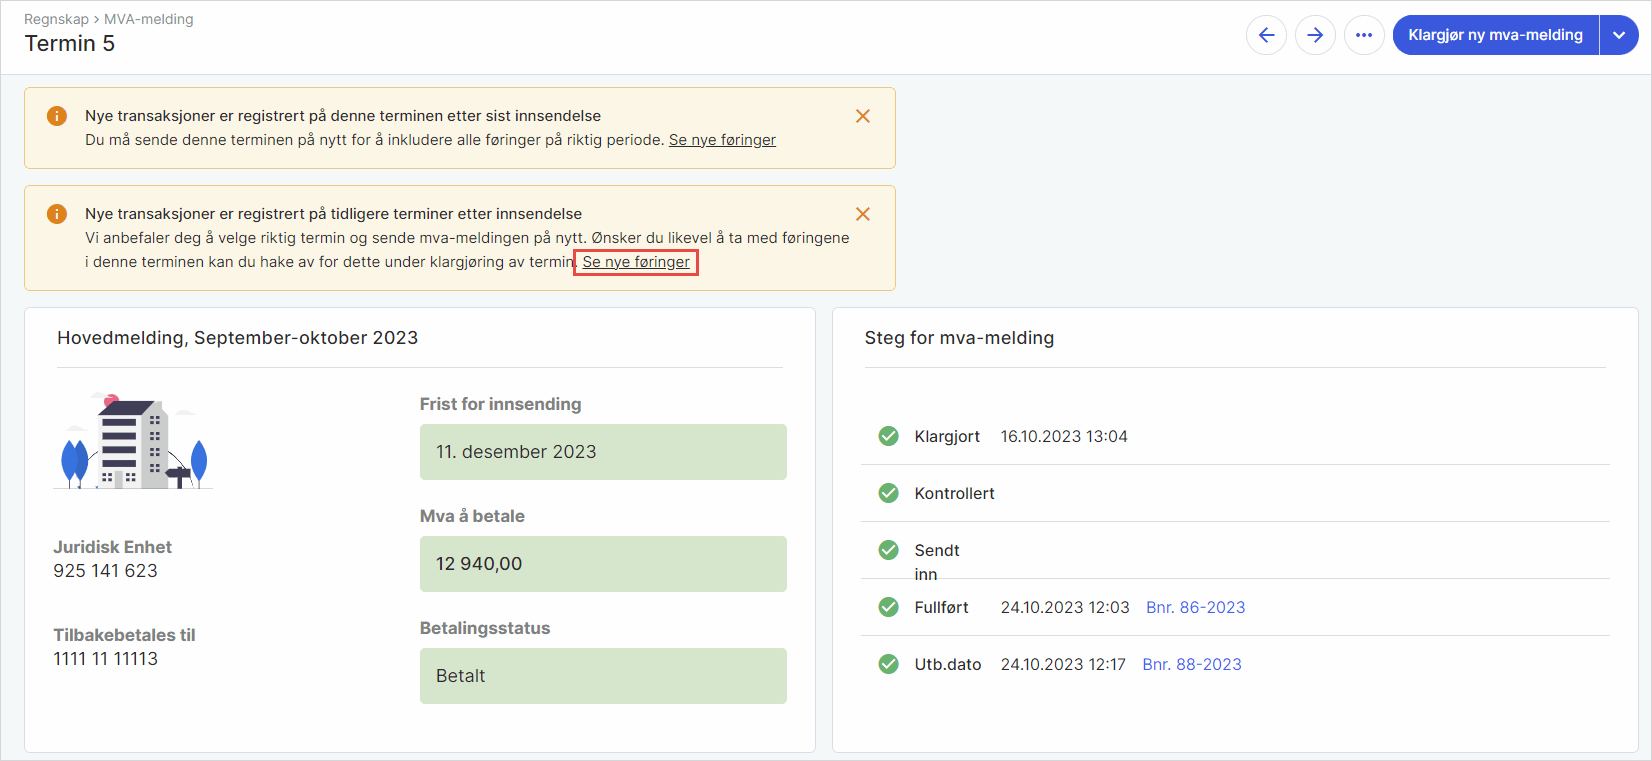Click the Betalt payment status field
Image resolution: width=1652 pixels, height=761 pixels.
[603, 676]
